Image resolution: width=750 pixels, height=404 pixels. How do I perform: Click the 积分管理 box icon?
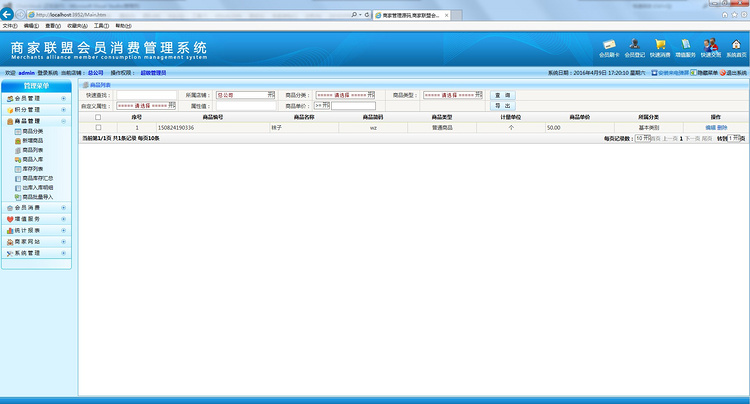pyautogui.click(x=10, y=110)
